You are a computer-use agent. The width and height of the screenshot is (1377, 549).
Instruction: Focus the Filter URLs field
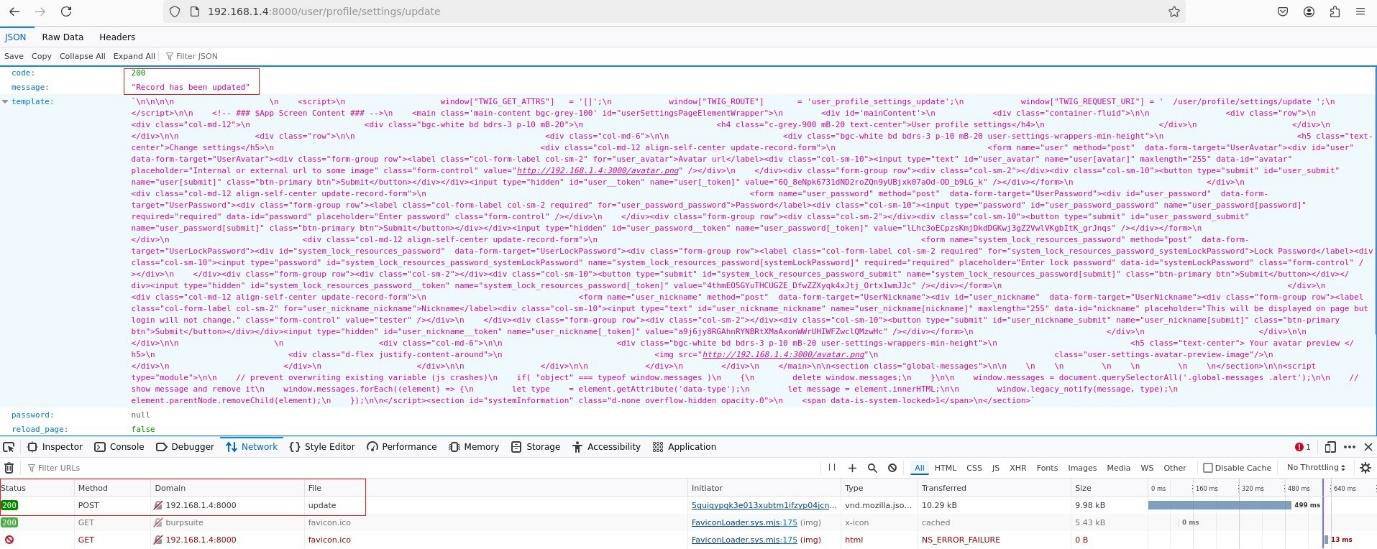[420, 468]
